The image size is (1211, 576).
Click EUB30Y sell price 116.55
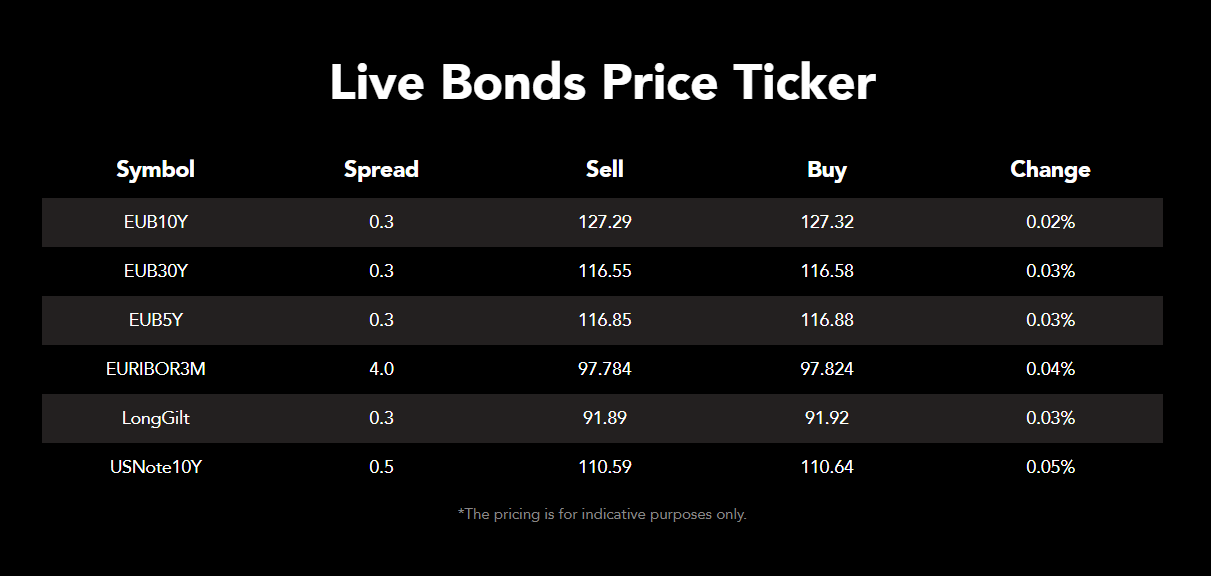(x=604, y=271)
